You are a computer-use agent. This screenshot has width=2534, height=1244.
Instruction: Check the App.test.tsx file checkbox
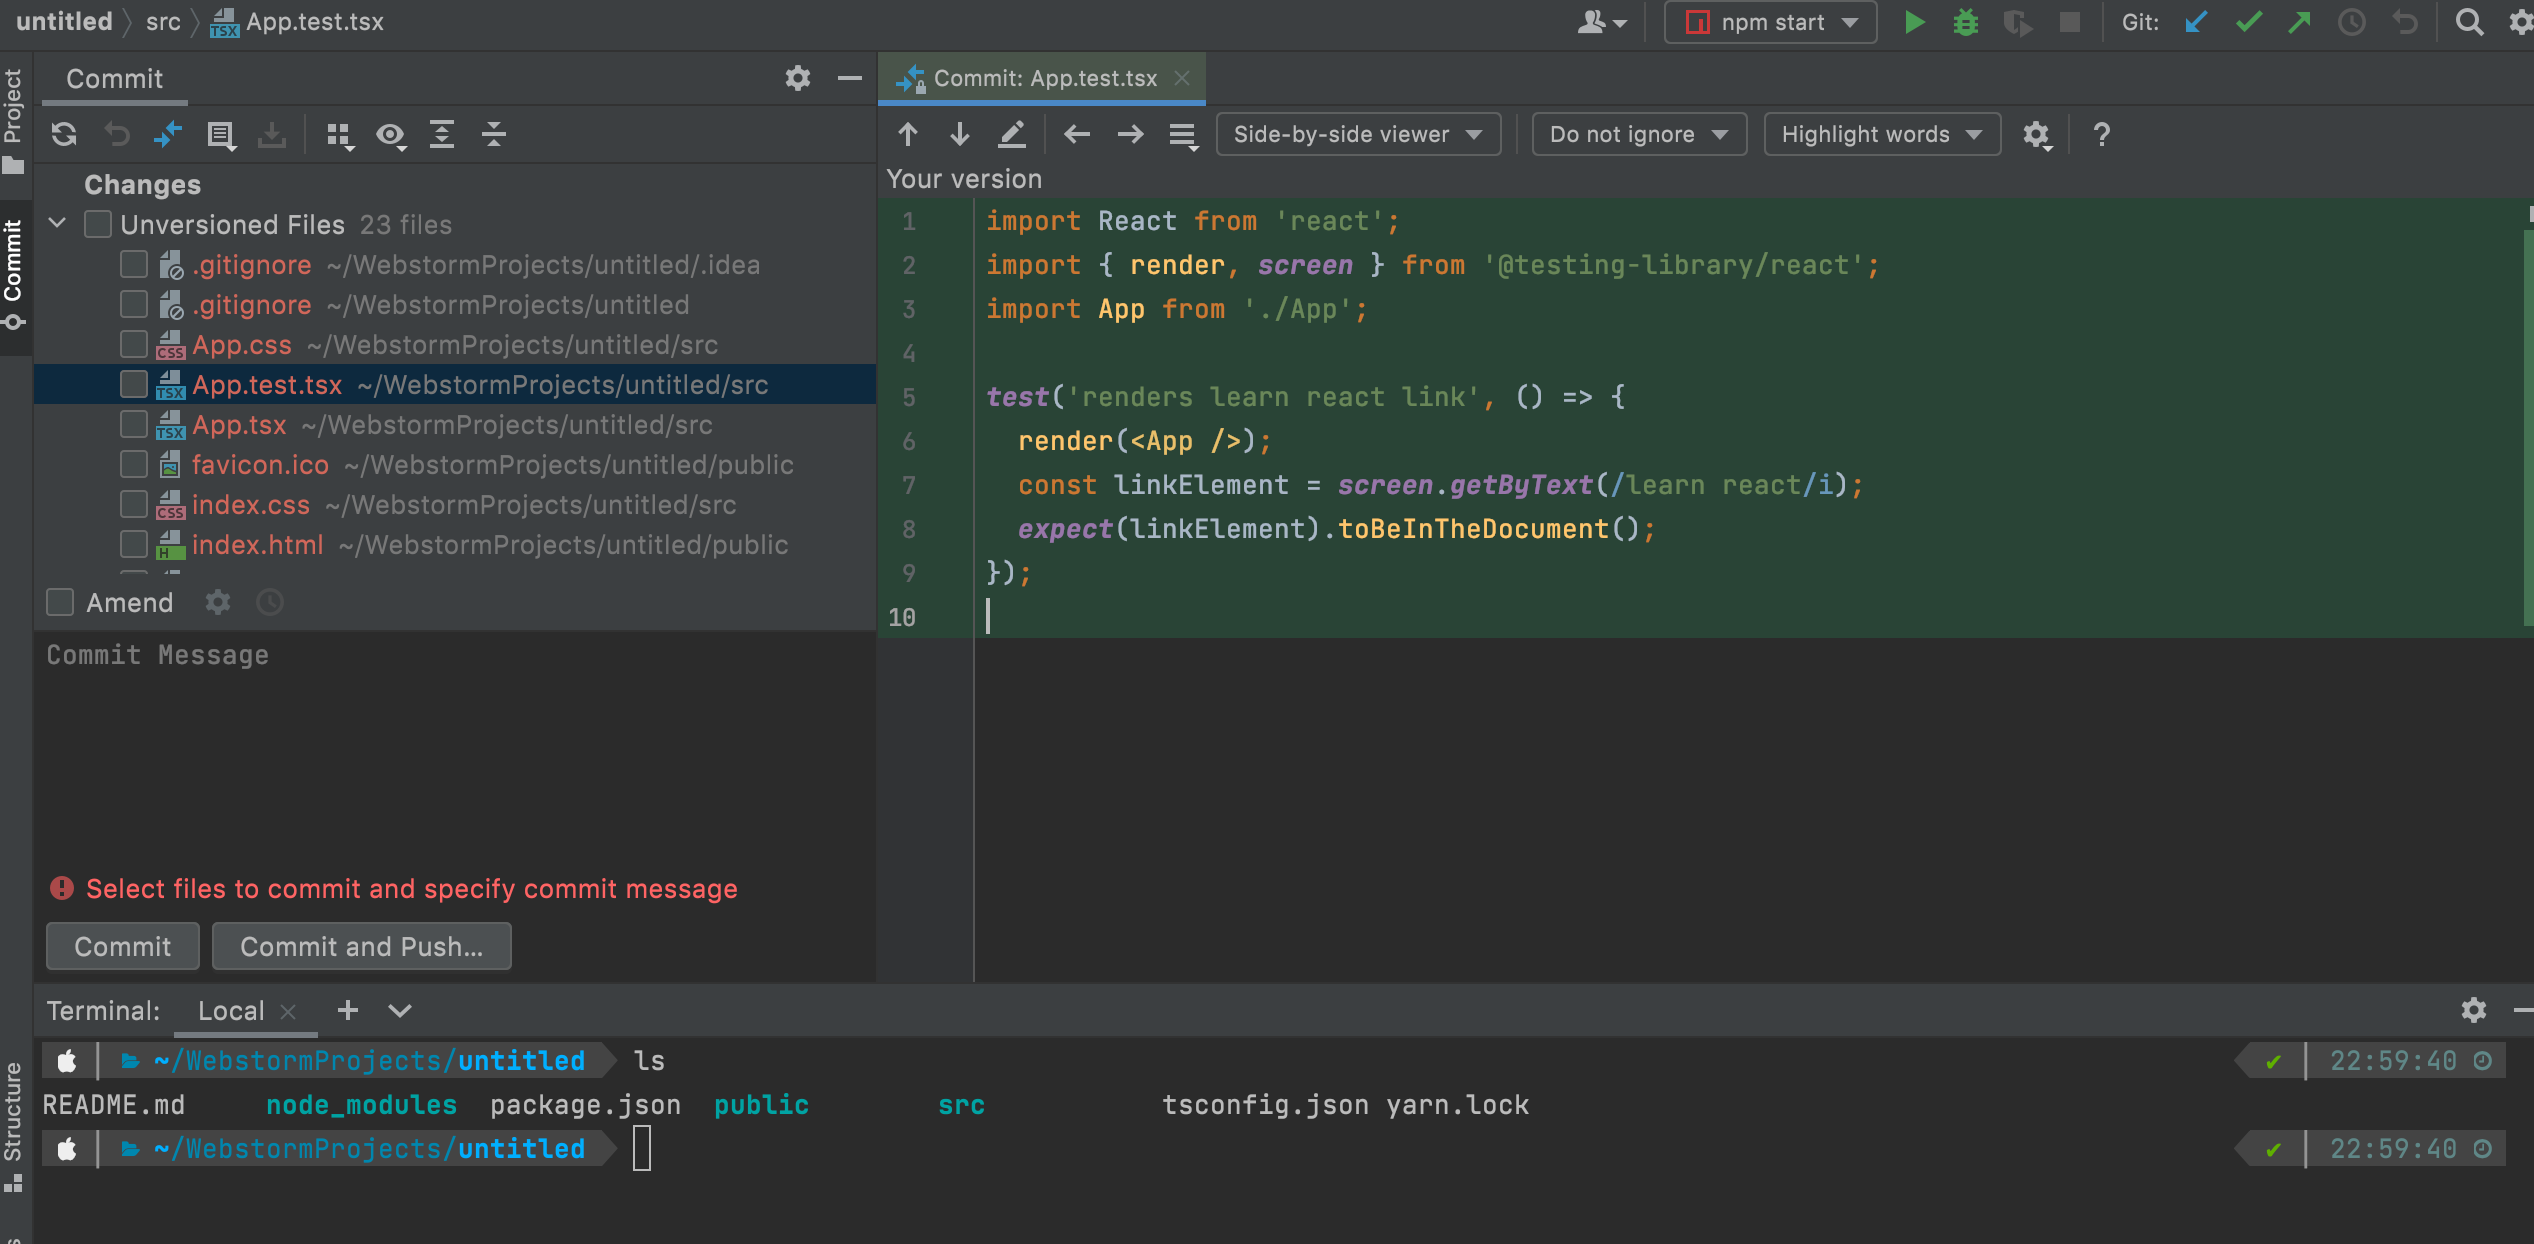point(133,384)
